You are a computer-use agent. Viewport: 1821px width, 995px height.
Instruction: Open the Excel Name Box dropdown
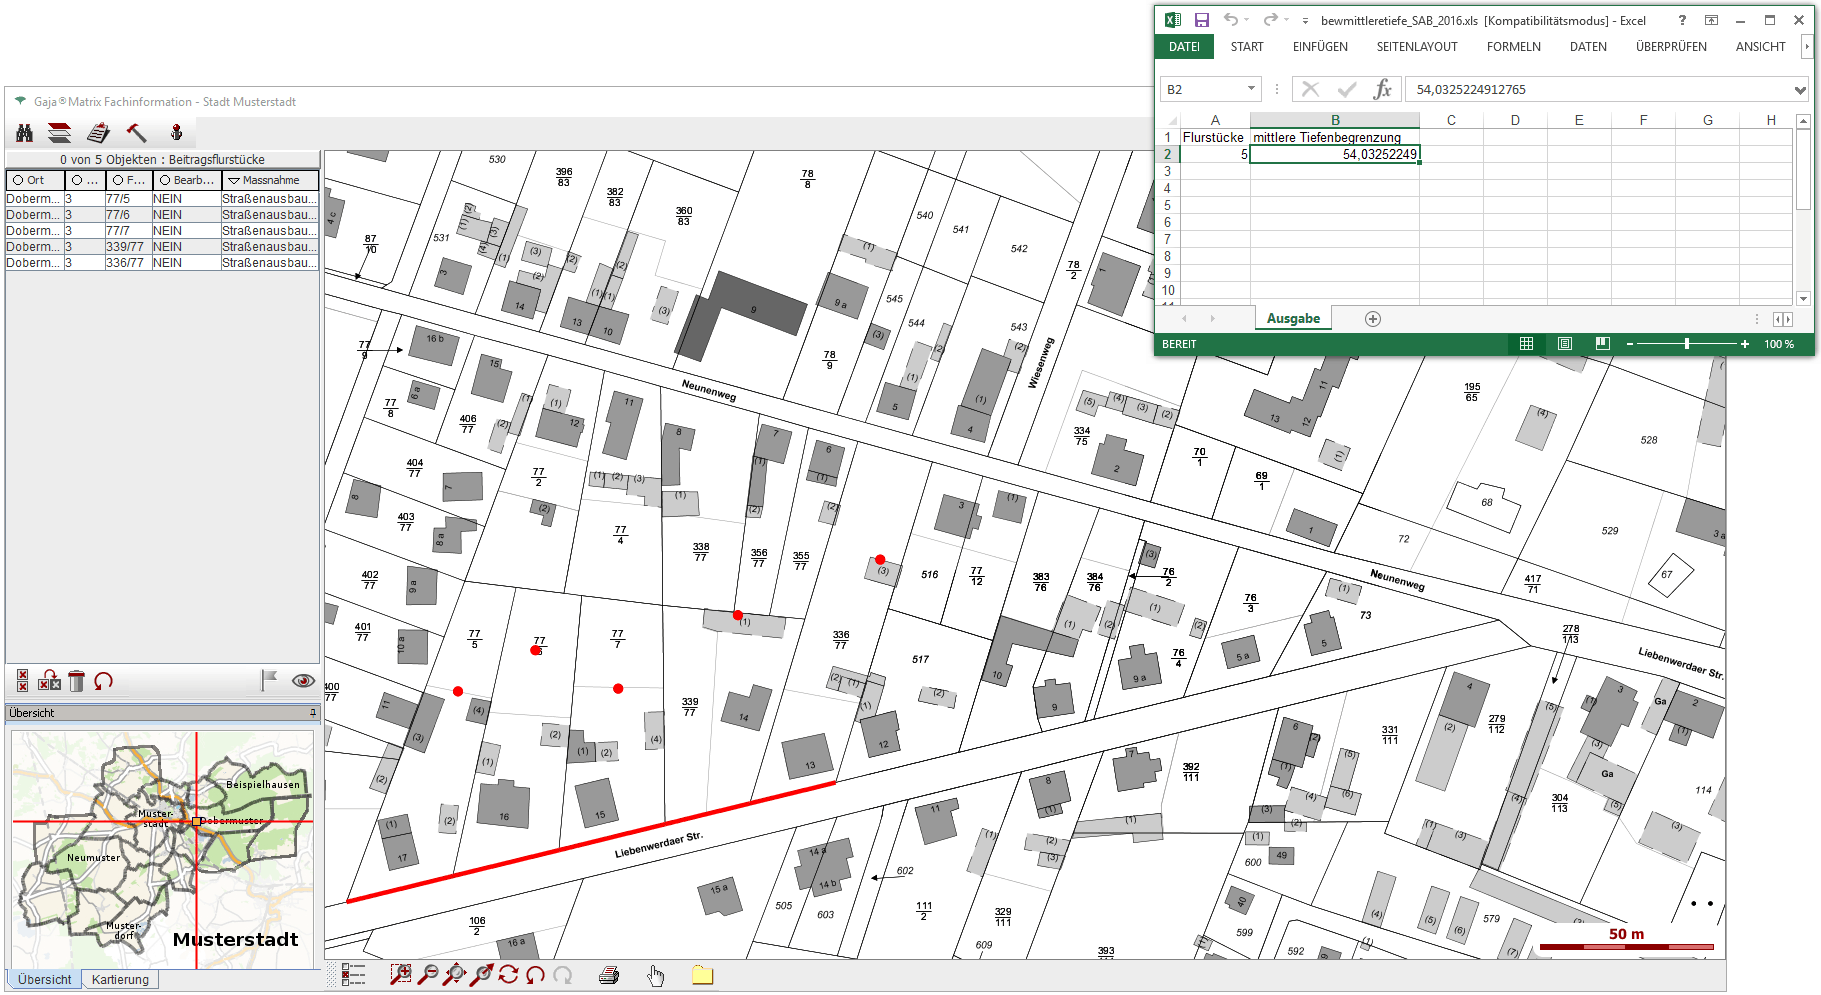click(1251, 89)
